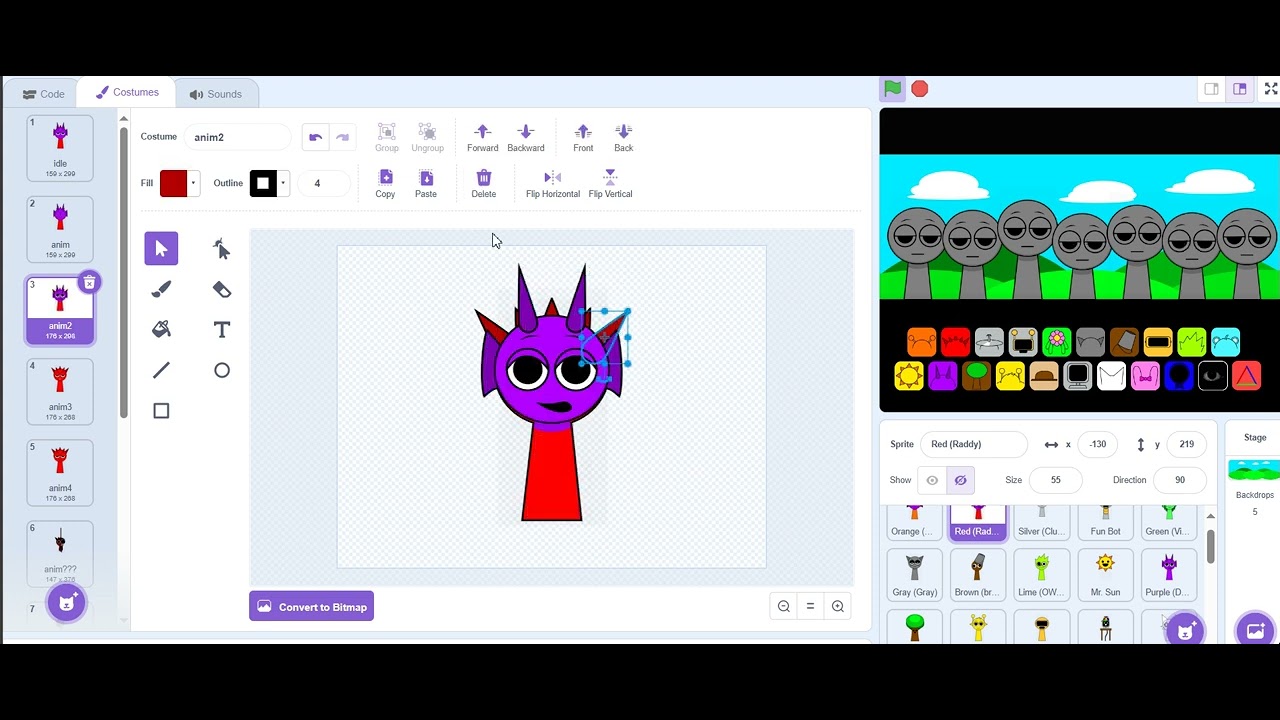Select the anim3 costume thumbnail
Viewport: 1280px width, 720px height.
click(x=60, y=391)
